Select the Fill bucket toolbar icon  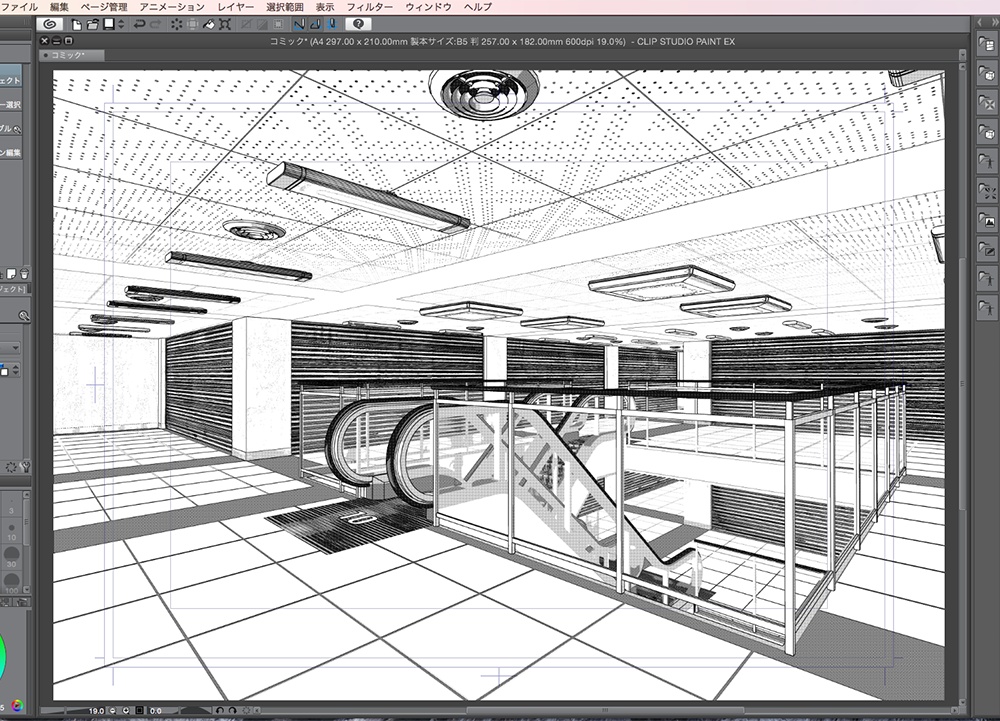tap(208, 23)
